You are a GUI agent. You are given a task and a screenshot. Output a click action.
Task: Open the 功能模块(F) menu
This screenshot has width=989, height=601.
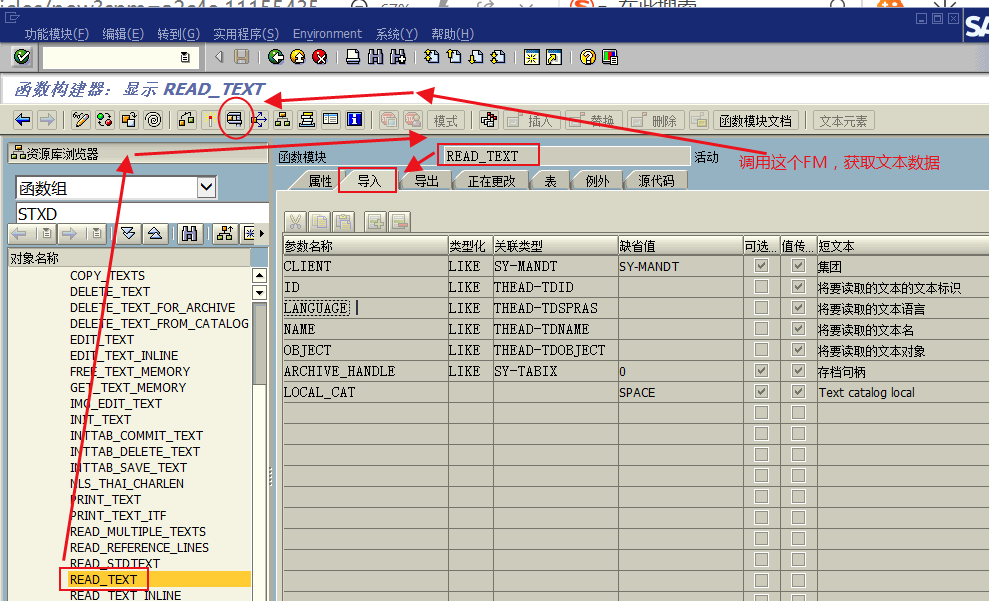click(57, 34)
